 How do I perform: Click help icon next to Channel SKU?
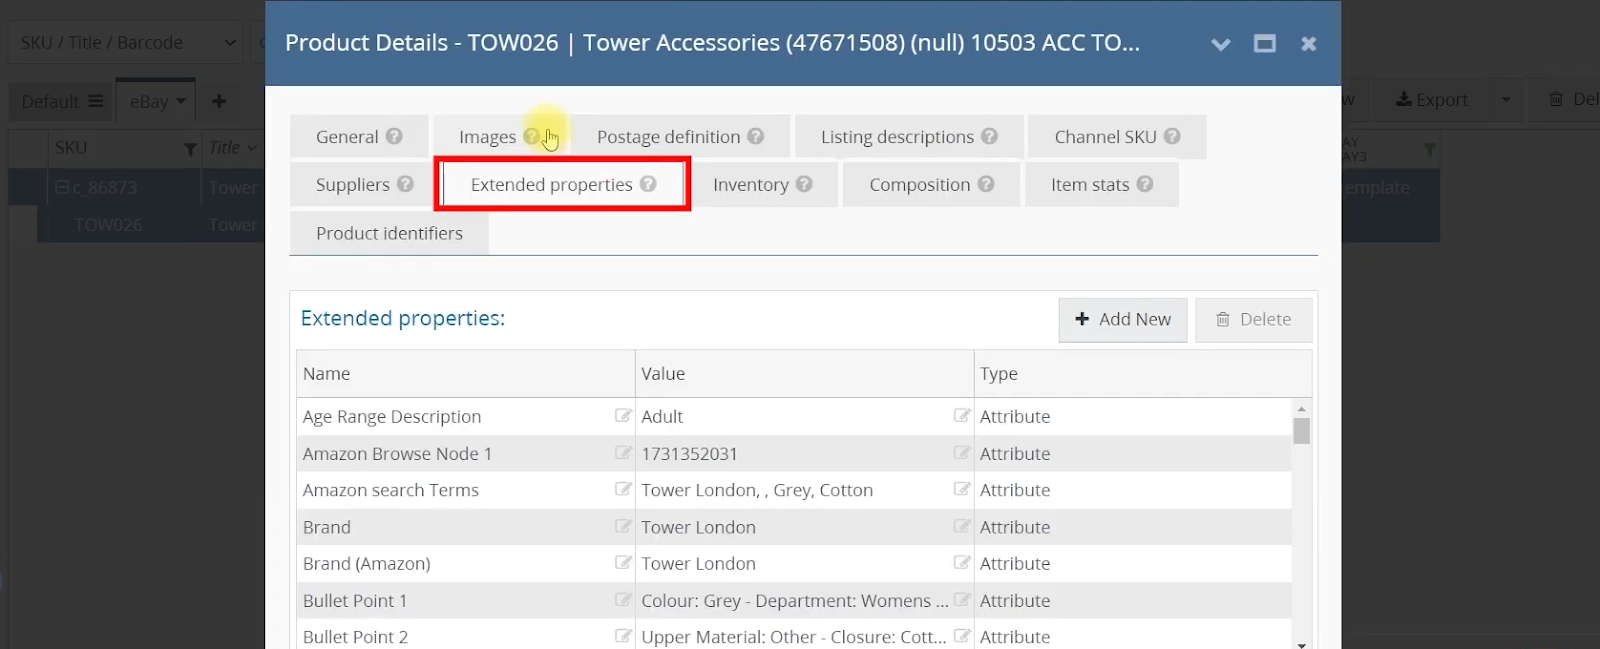pyautogui.click(x=1172, y=136)
